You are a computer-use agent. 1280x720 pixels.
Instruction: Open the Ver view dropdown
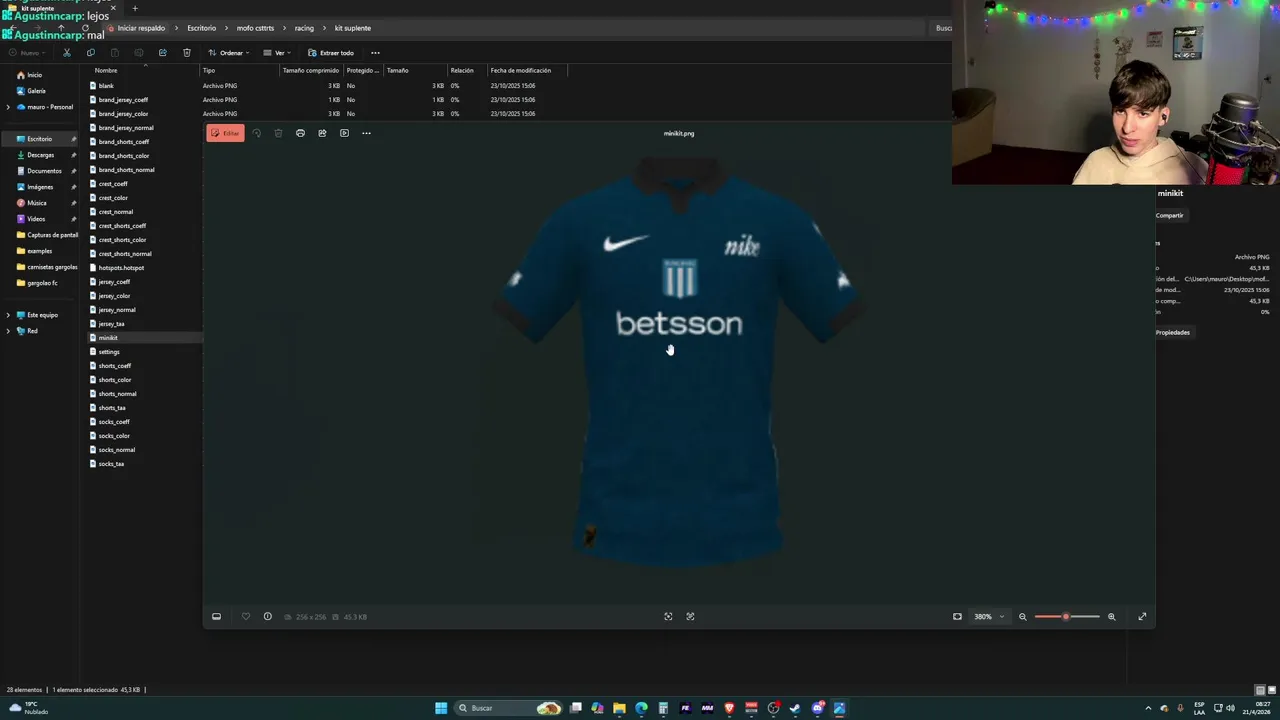(276, 53)
